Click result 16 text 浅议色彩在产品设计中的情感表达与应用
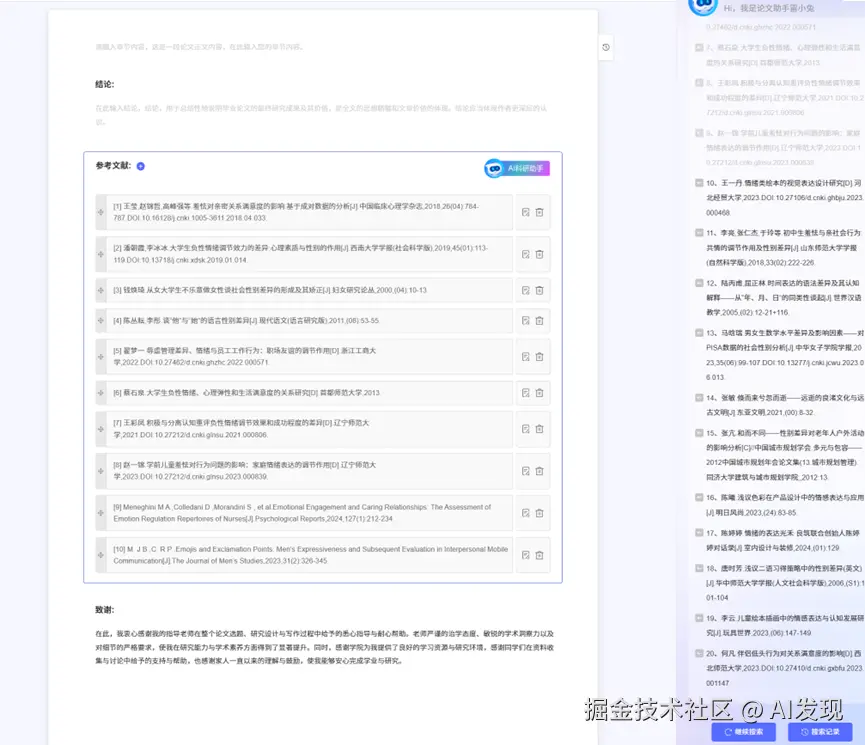The width and height of the screenshot is (865, 745). click(x=800, y=497)
